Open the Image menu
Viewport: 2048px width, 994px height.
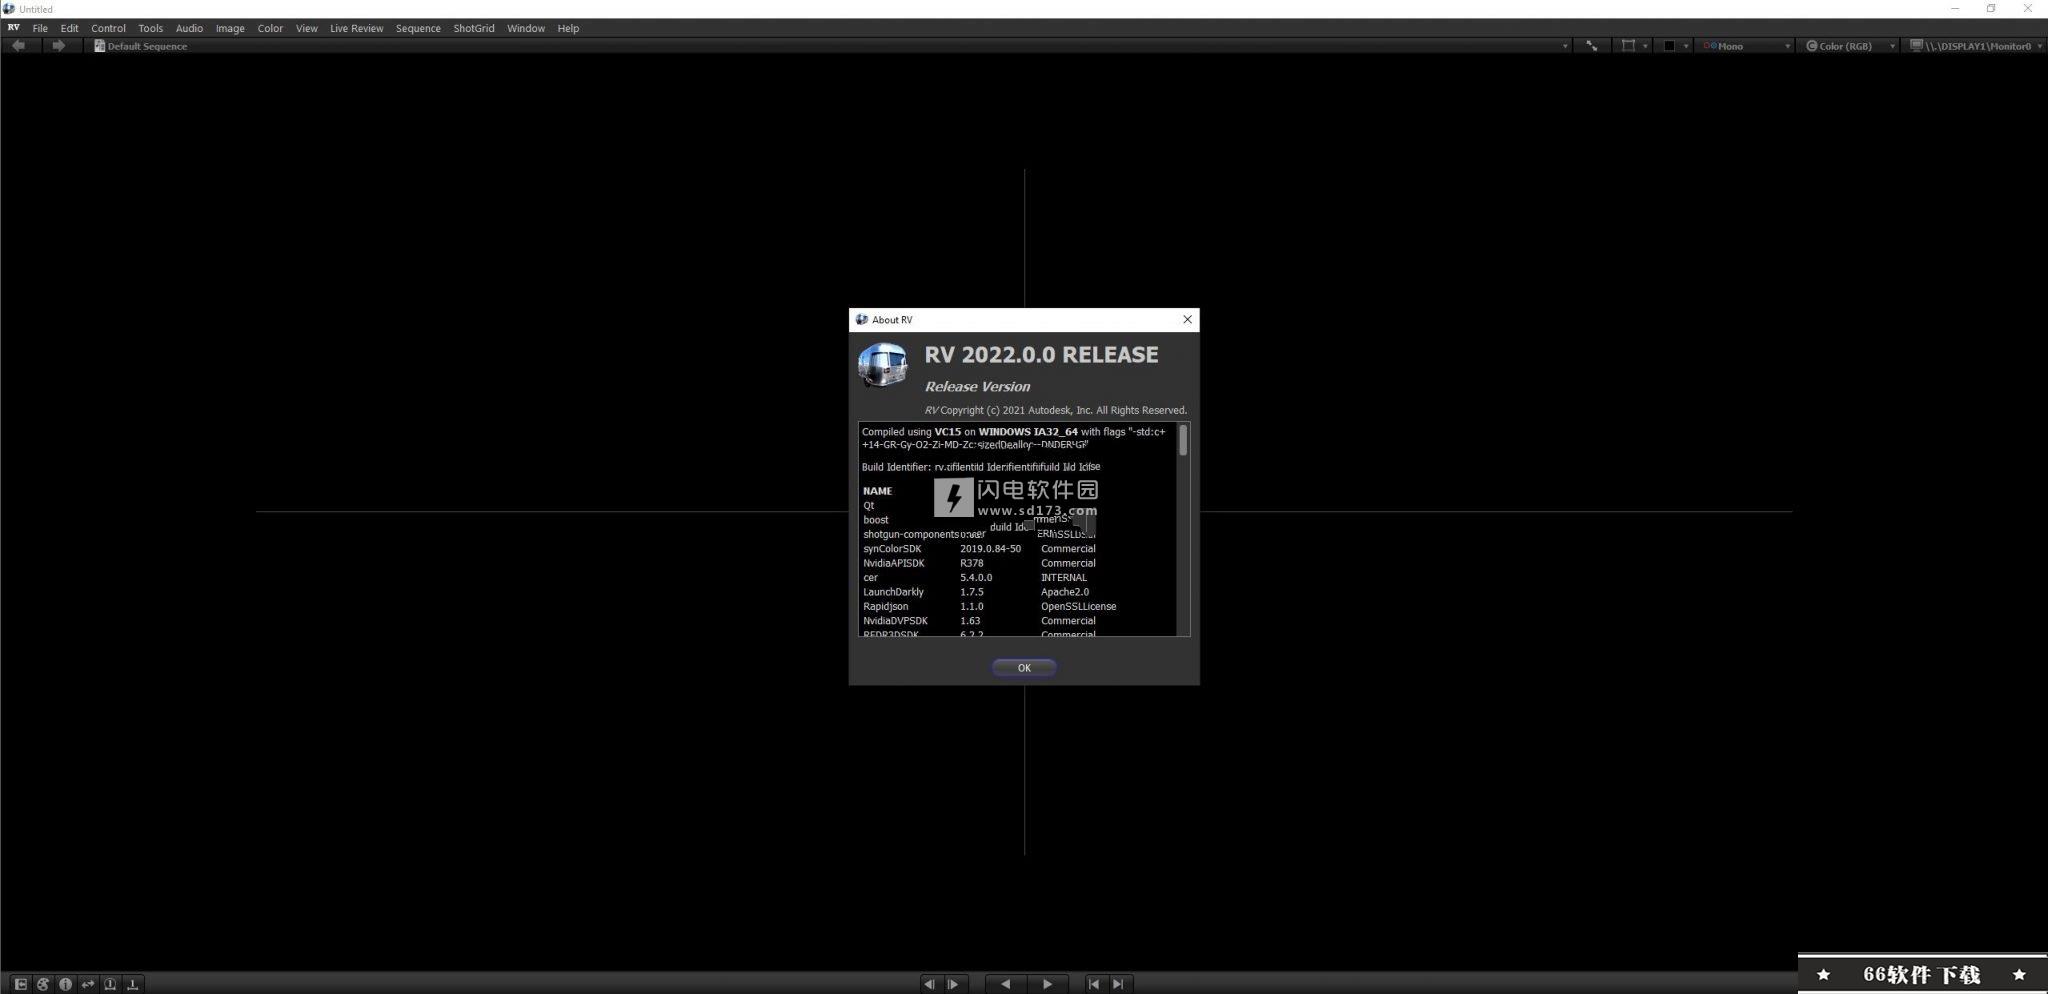click(x=230, y=28)
